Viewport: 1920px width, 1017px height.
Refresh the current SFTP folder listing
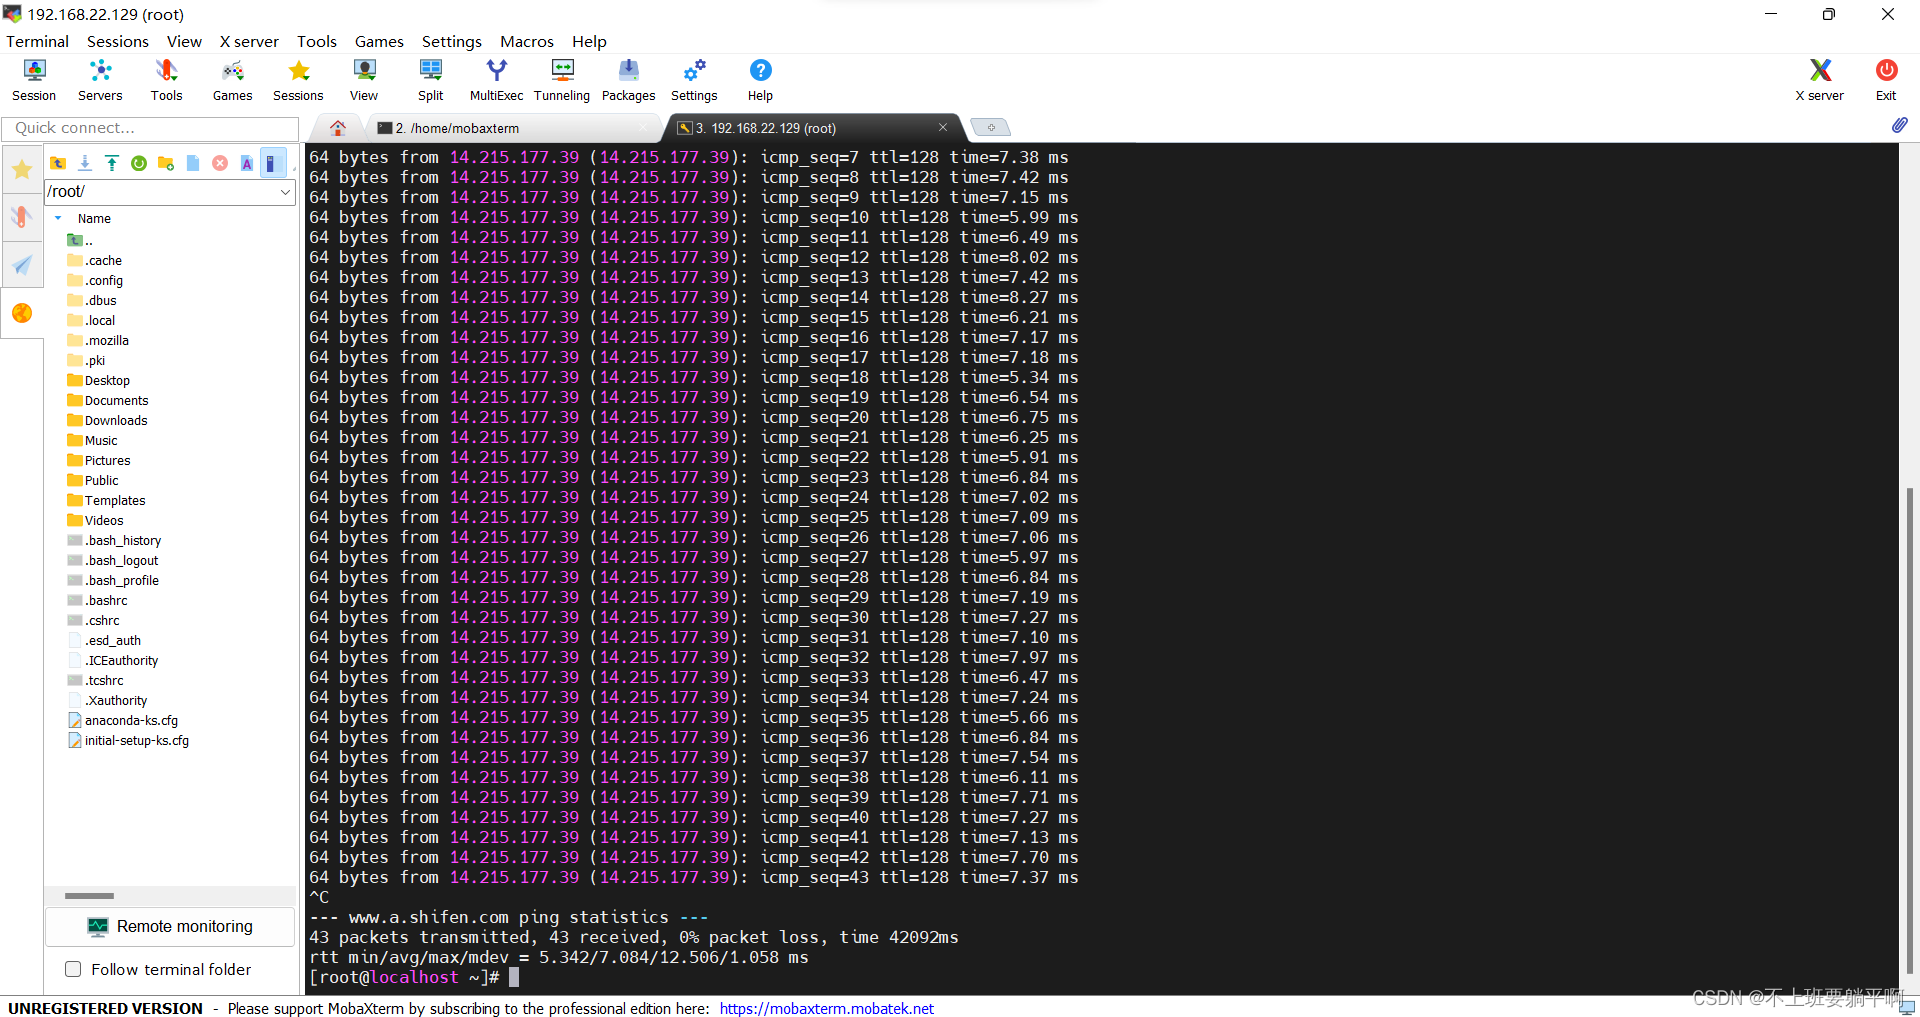139,162
